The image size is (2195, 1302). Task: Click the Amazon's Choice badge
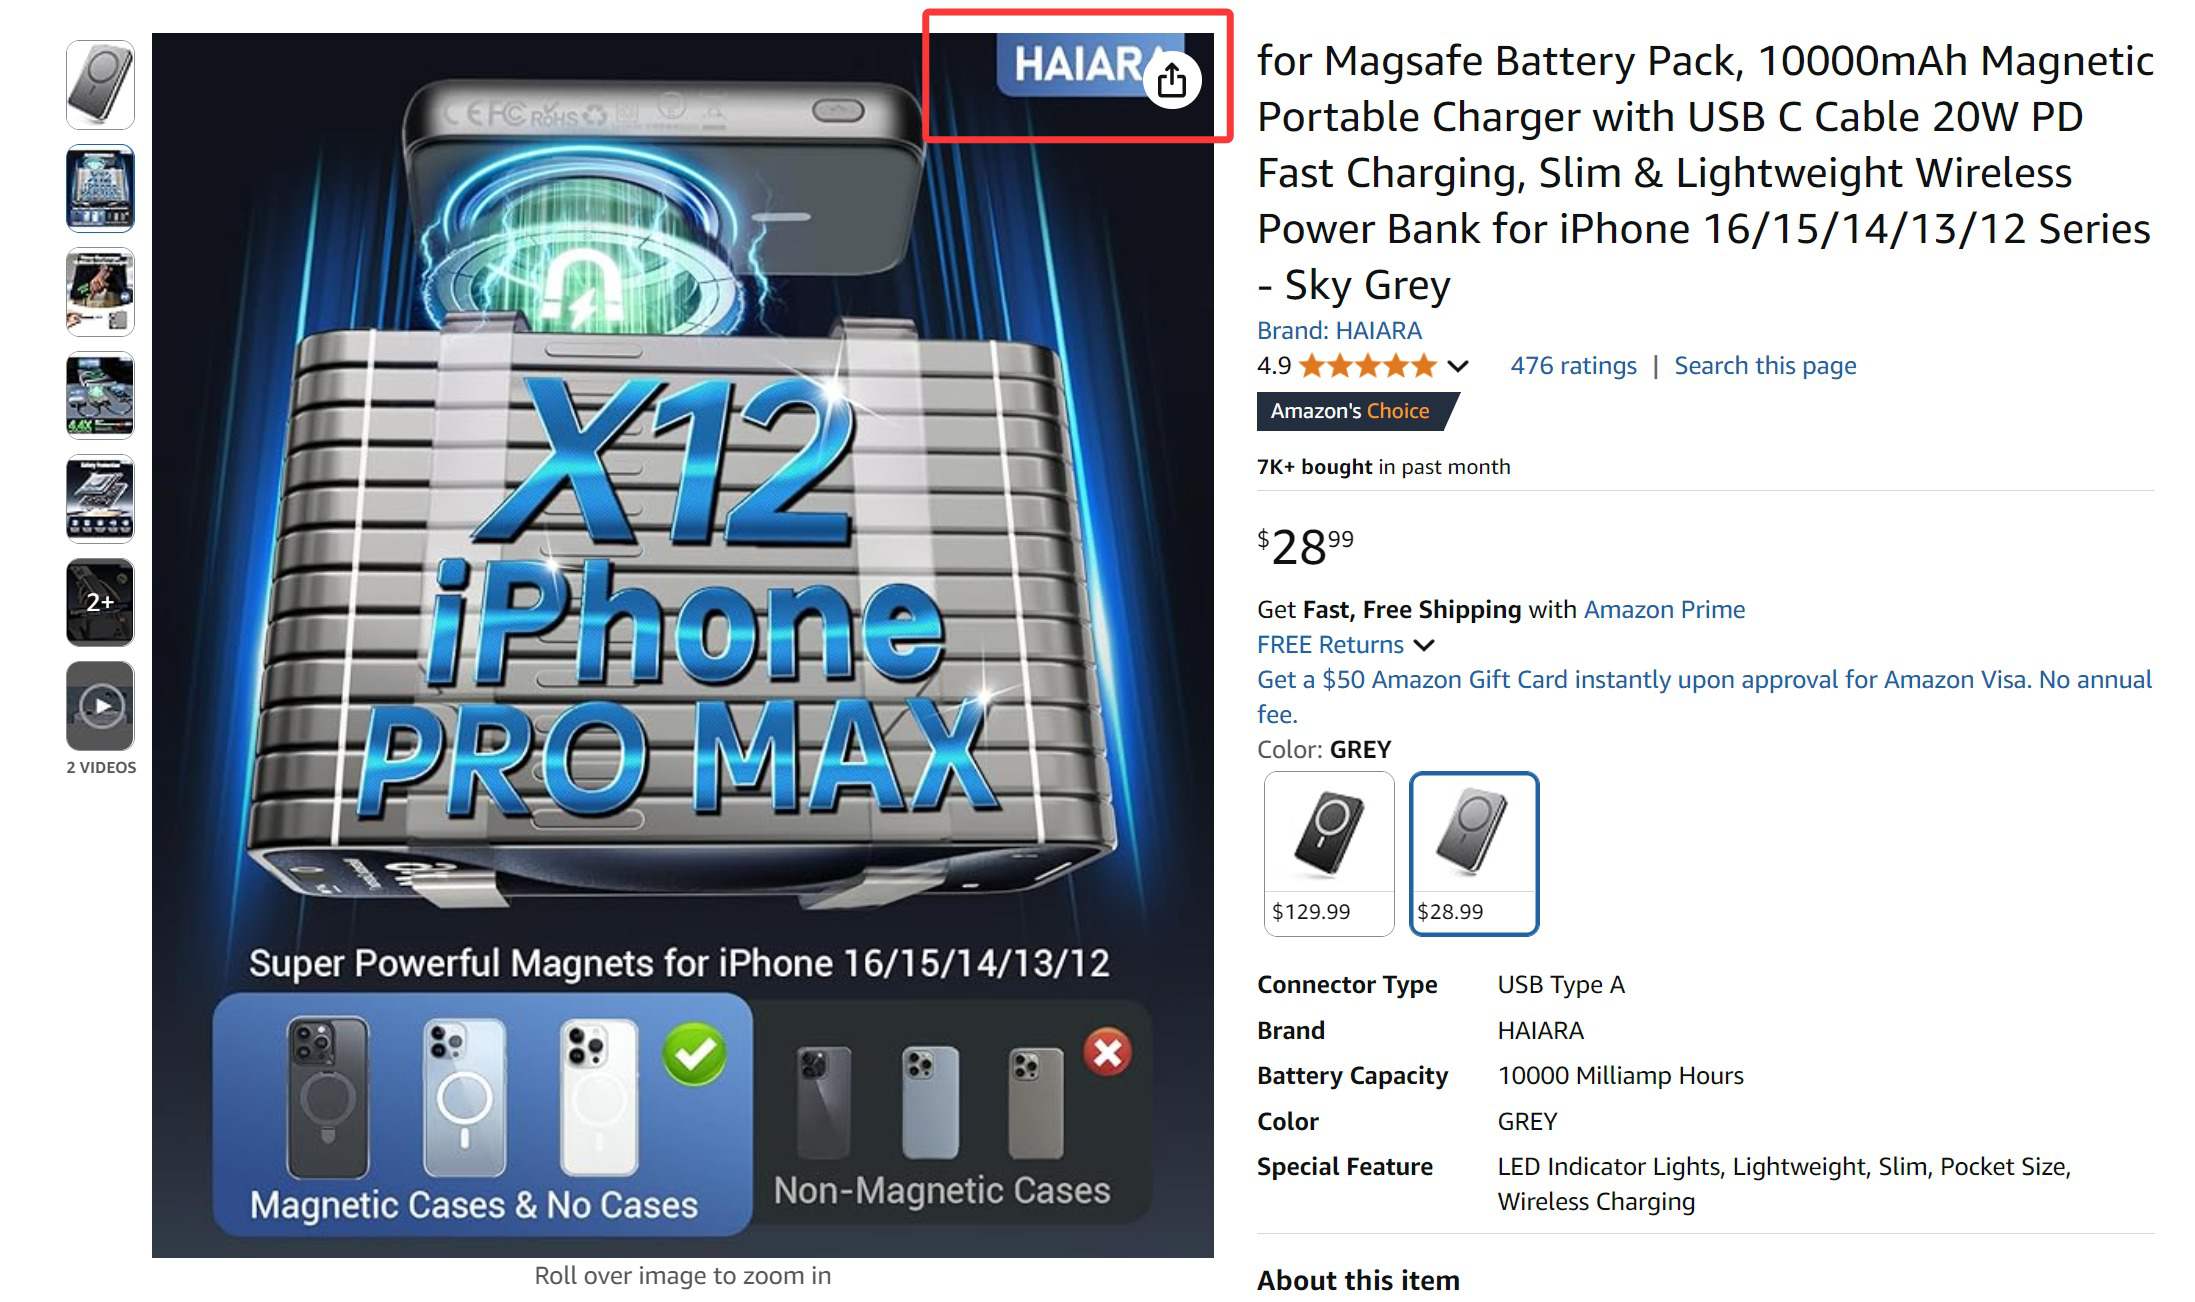pos(1355,411)
